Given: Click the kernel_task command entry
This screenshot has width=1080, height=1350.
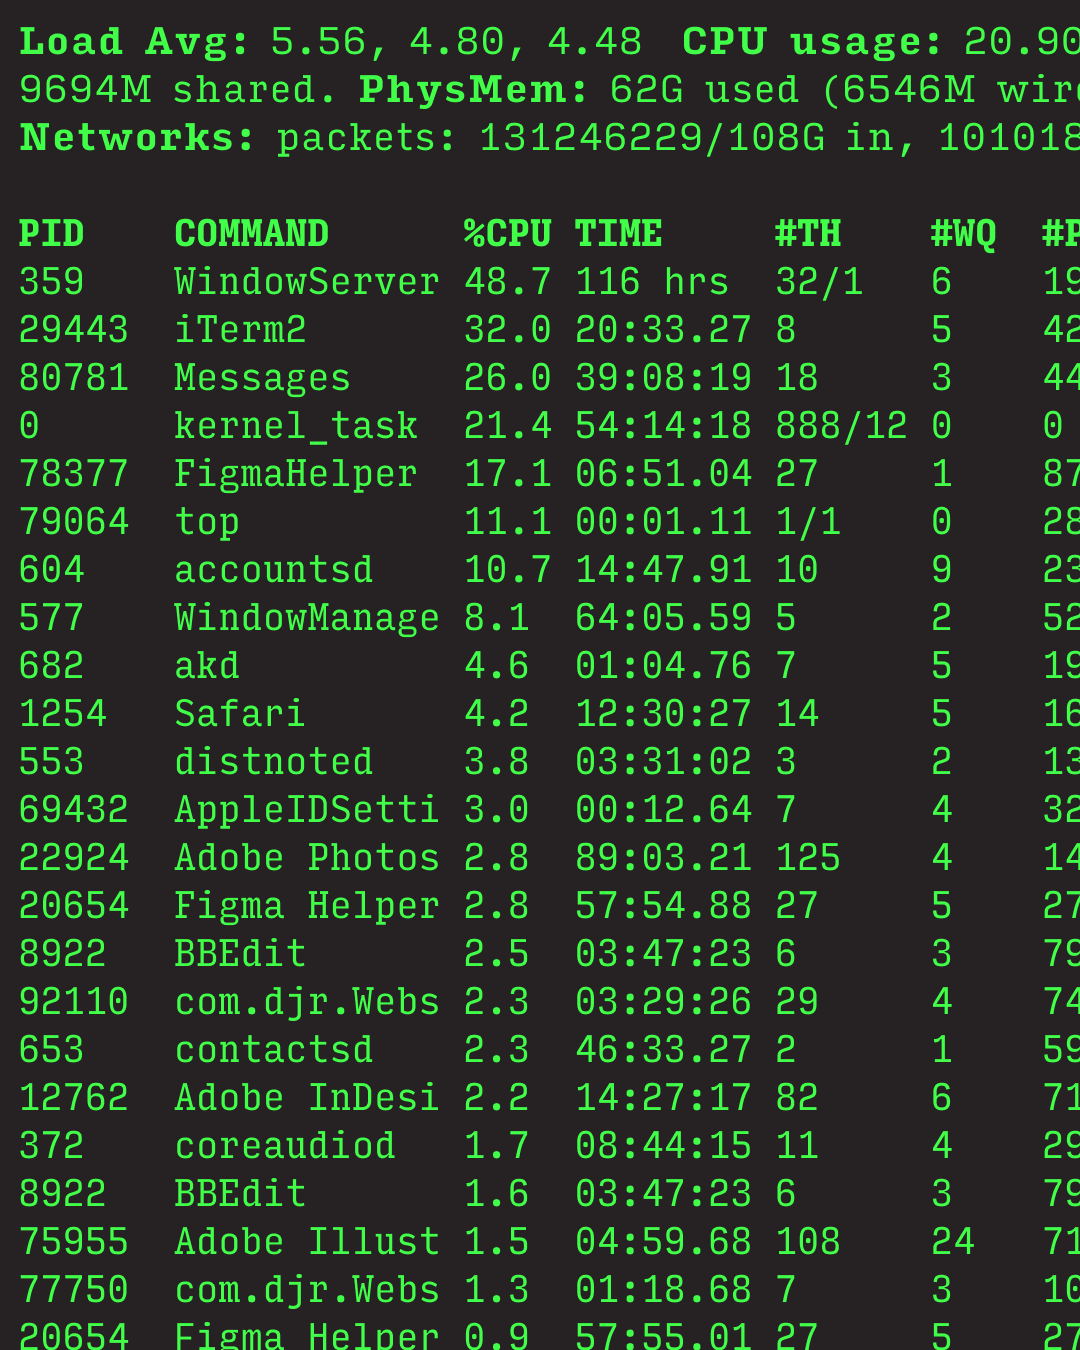Looking at the screenshot, I should click(295, 426).
